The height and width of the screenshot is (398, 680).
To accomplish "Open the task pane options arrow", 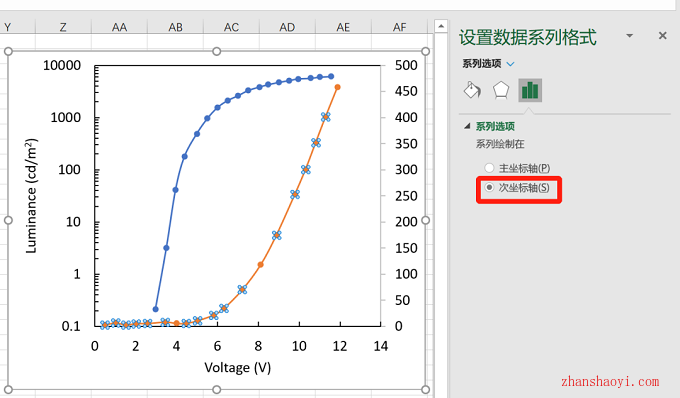I will pyautogui.click(x=629, y=36).
